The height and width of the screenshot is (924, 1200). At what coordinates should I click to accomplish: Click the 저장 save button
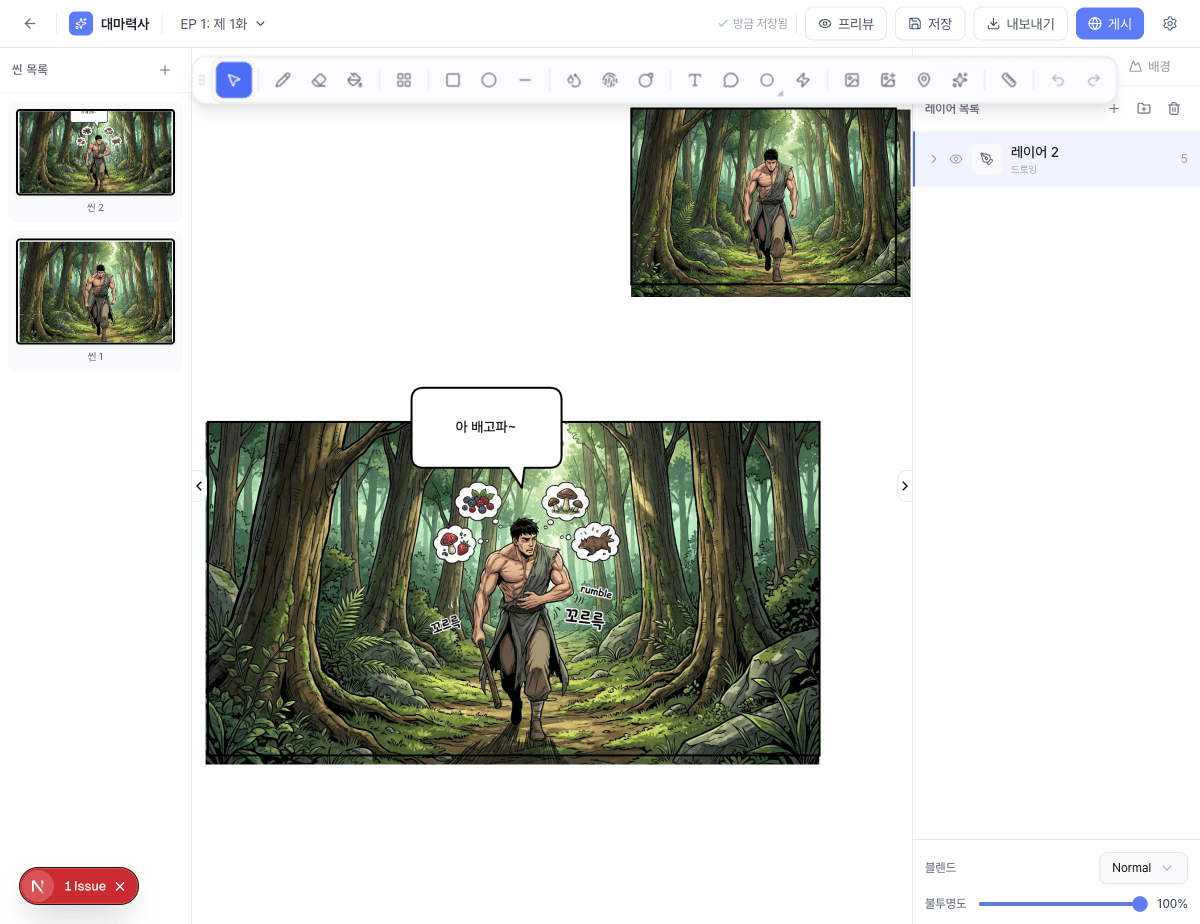tap(930, 23)
